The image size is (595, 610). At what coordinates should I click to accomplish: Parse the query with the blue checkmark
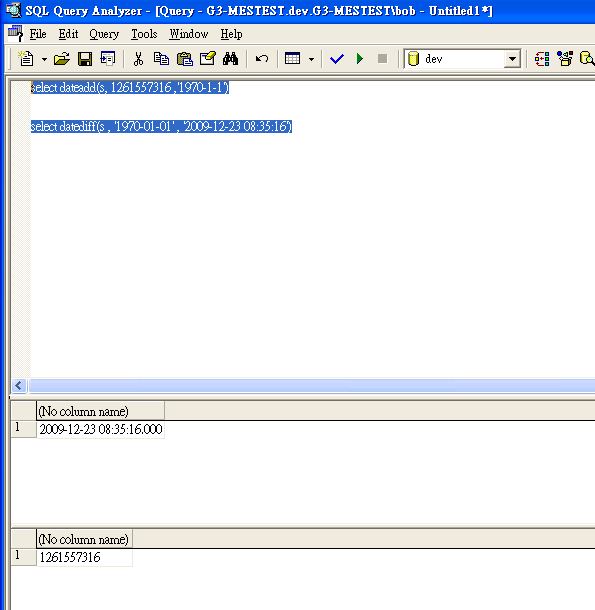337,59
